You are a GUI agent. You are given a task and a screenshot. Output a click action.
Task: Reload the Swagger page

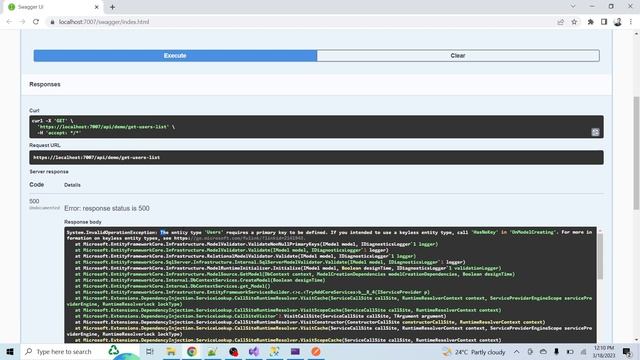pos(36,22)
